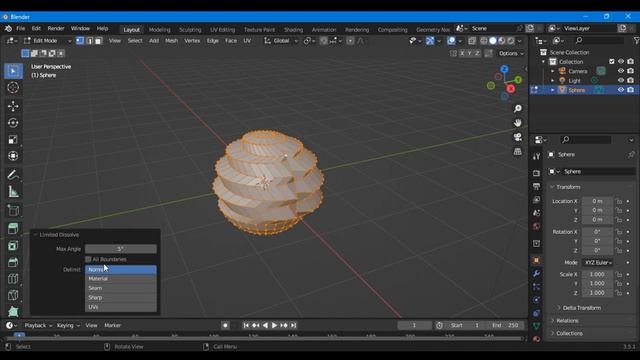This screenshot has height=360, width=640.
Task: Open the Material properties tab
Action: coord(536,339)
